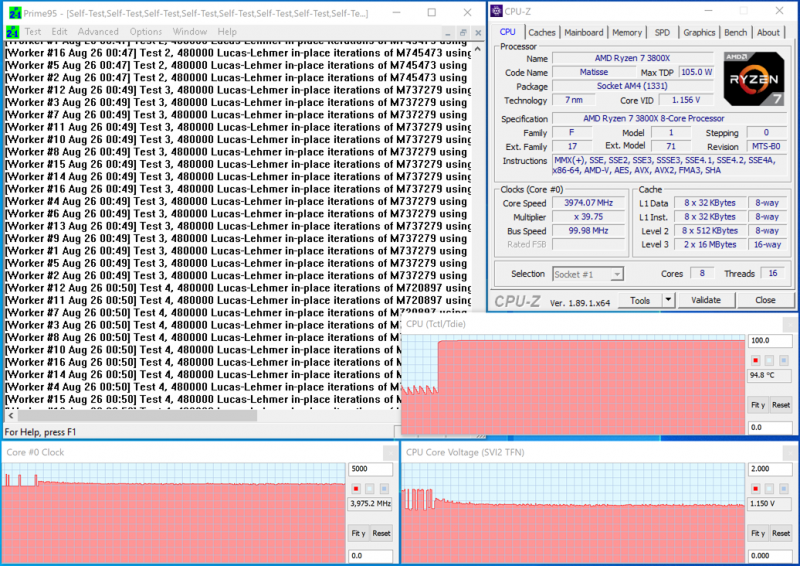Click 'For Help, press F1' in Prime95 status bar

40,432
